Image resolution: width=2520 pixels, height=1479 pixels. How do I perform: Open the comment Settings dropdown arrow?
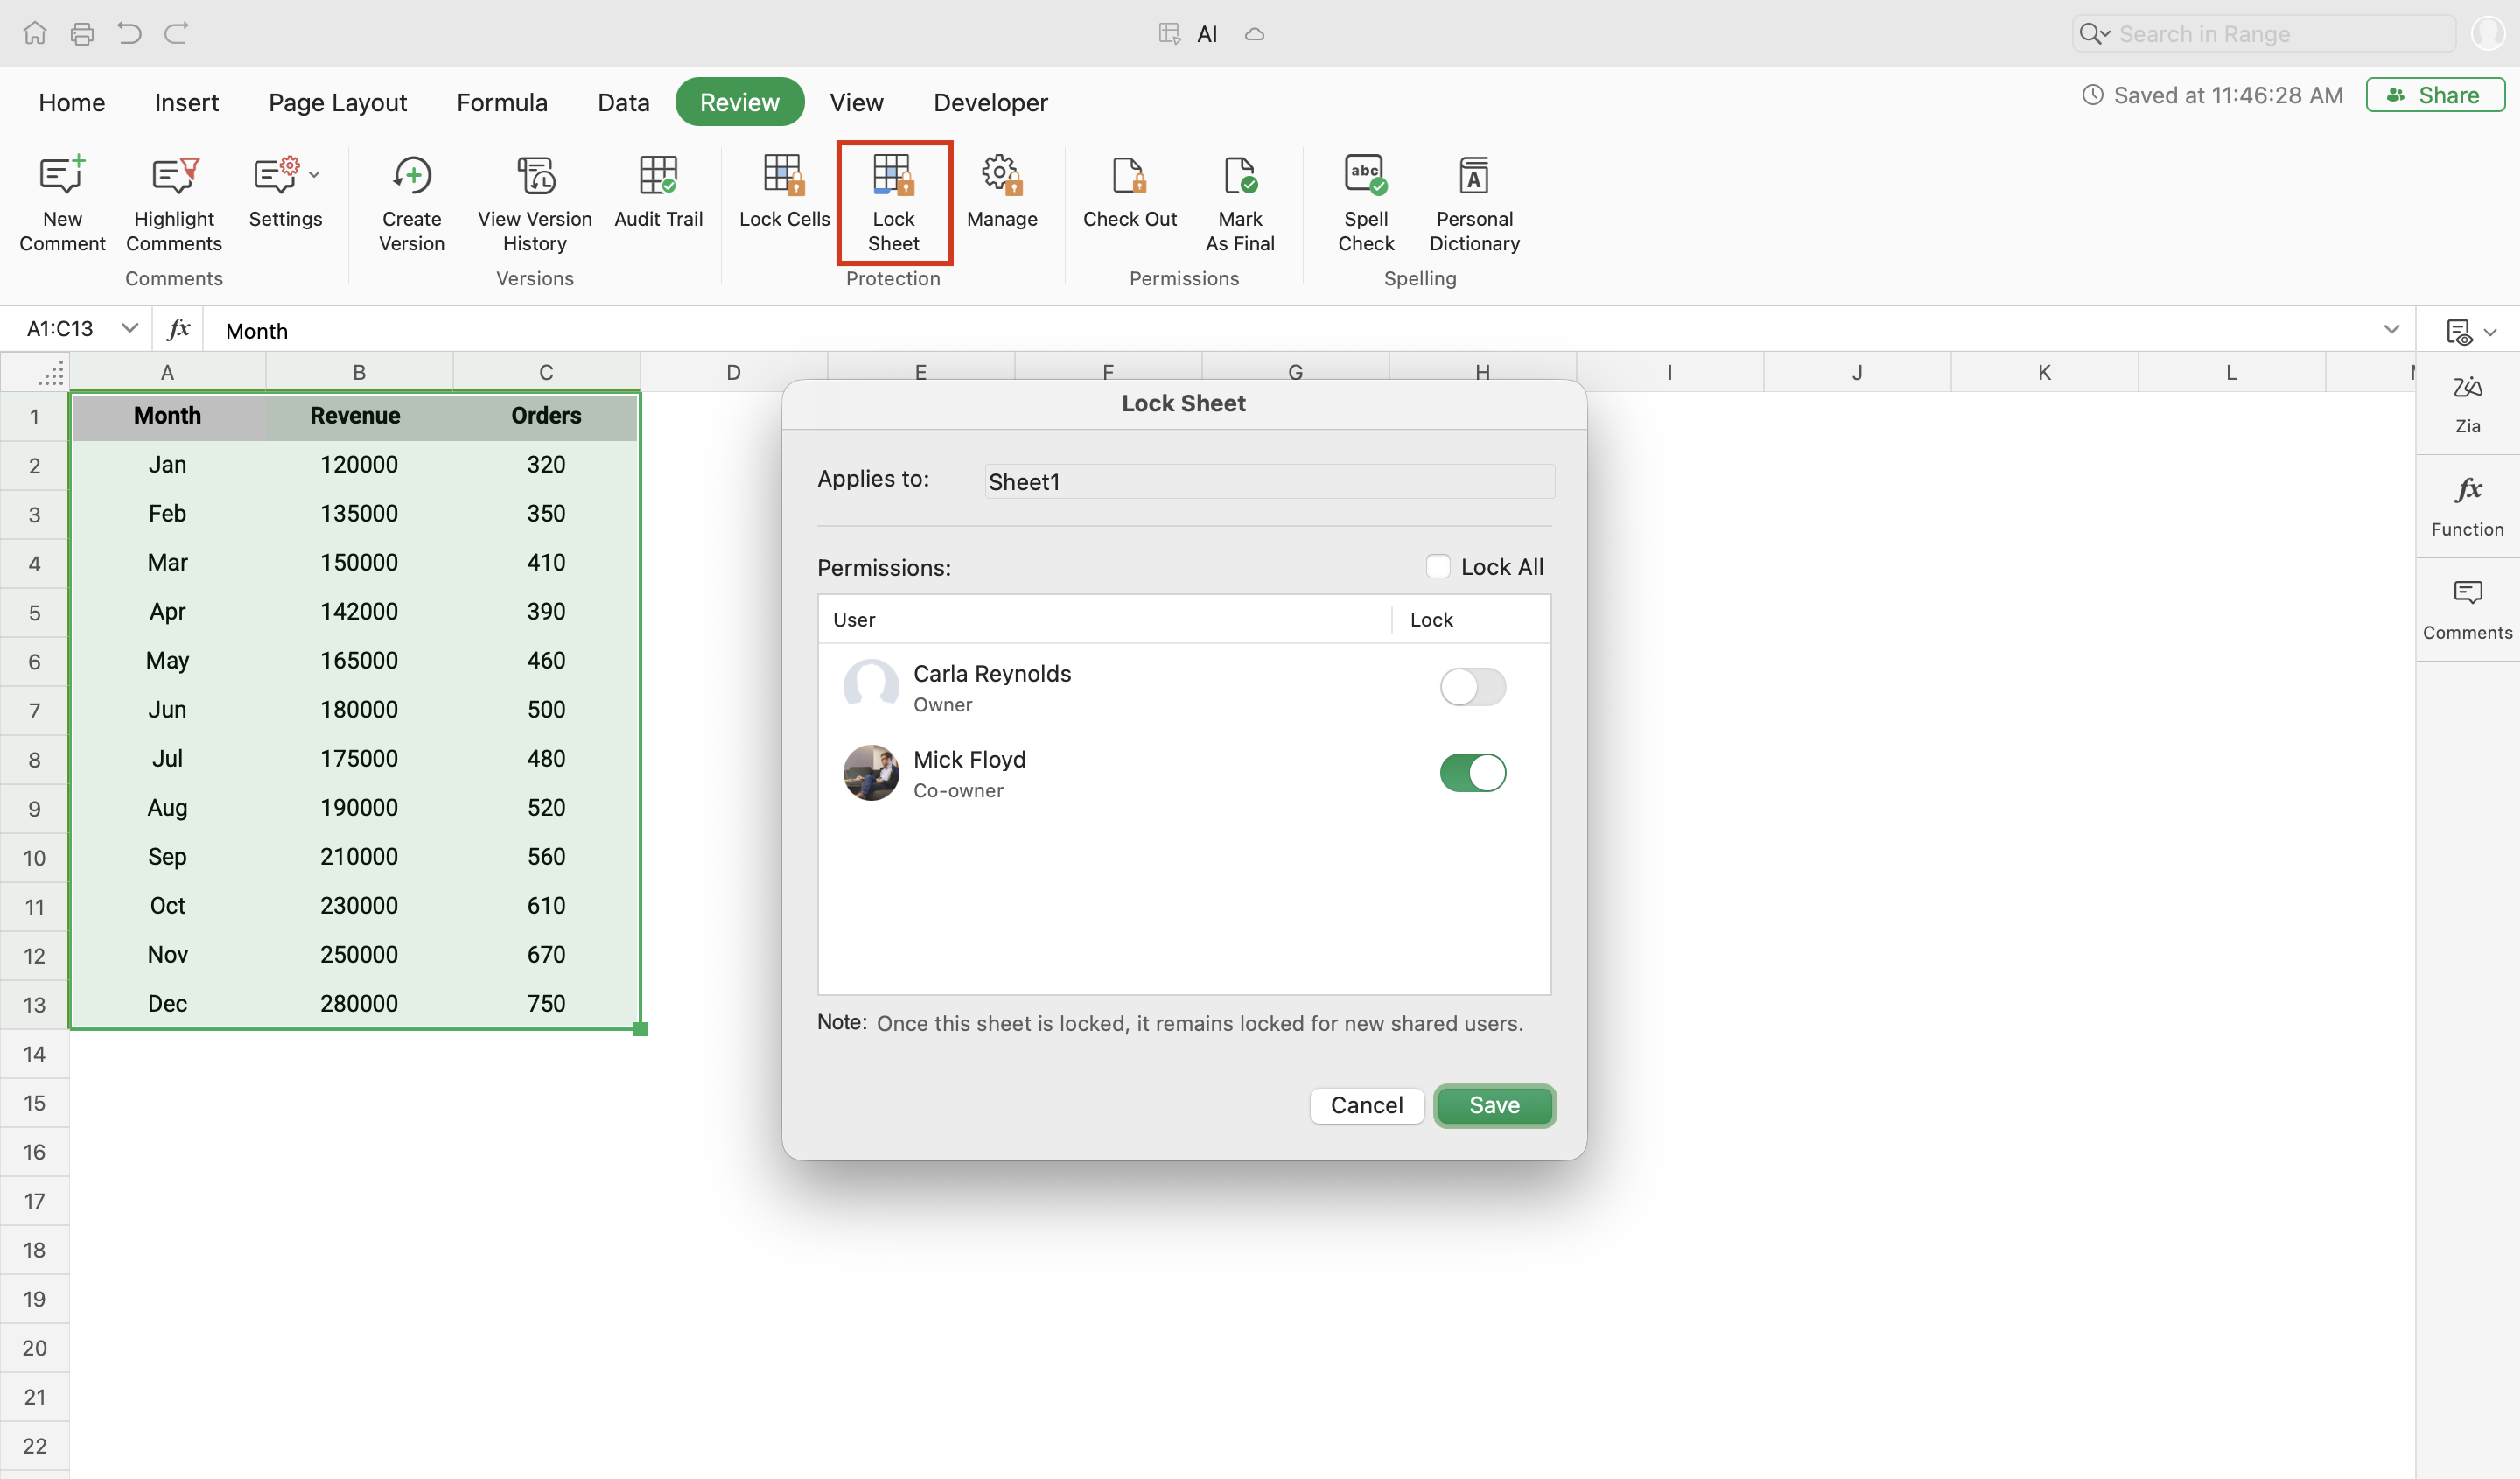[x=315, y=175]
